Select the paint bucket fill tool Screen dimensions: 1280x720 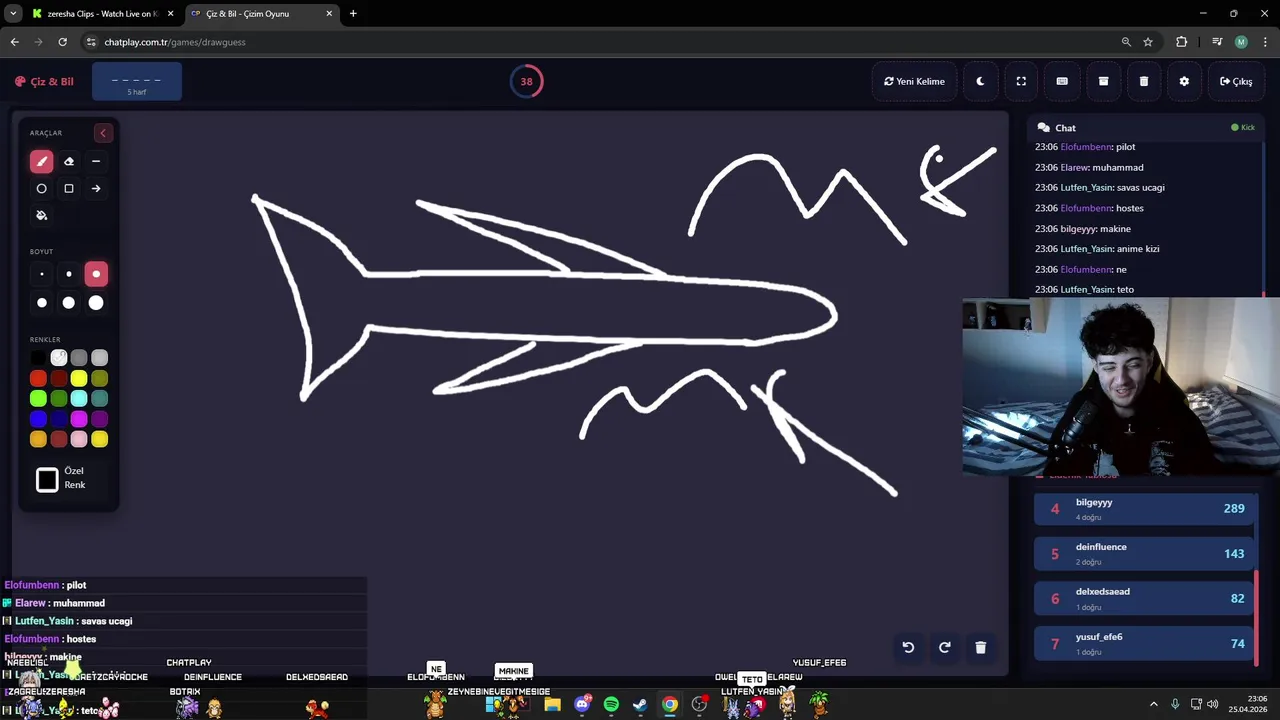pyautogui.click(x=41, y=215)
